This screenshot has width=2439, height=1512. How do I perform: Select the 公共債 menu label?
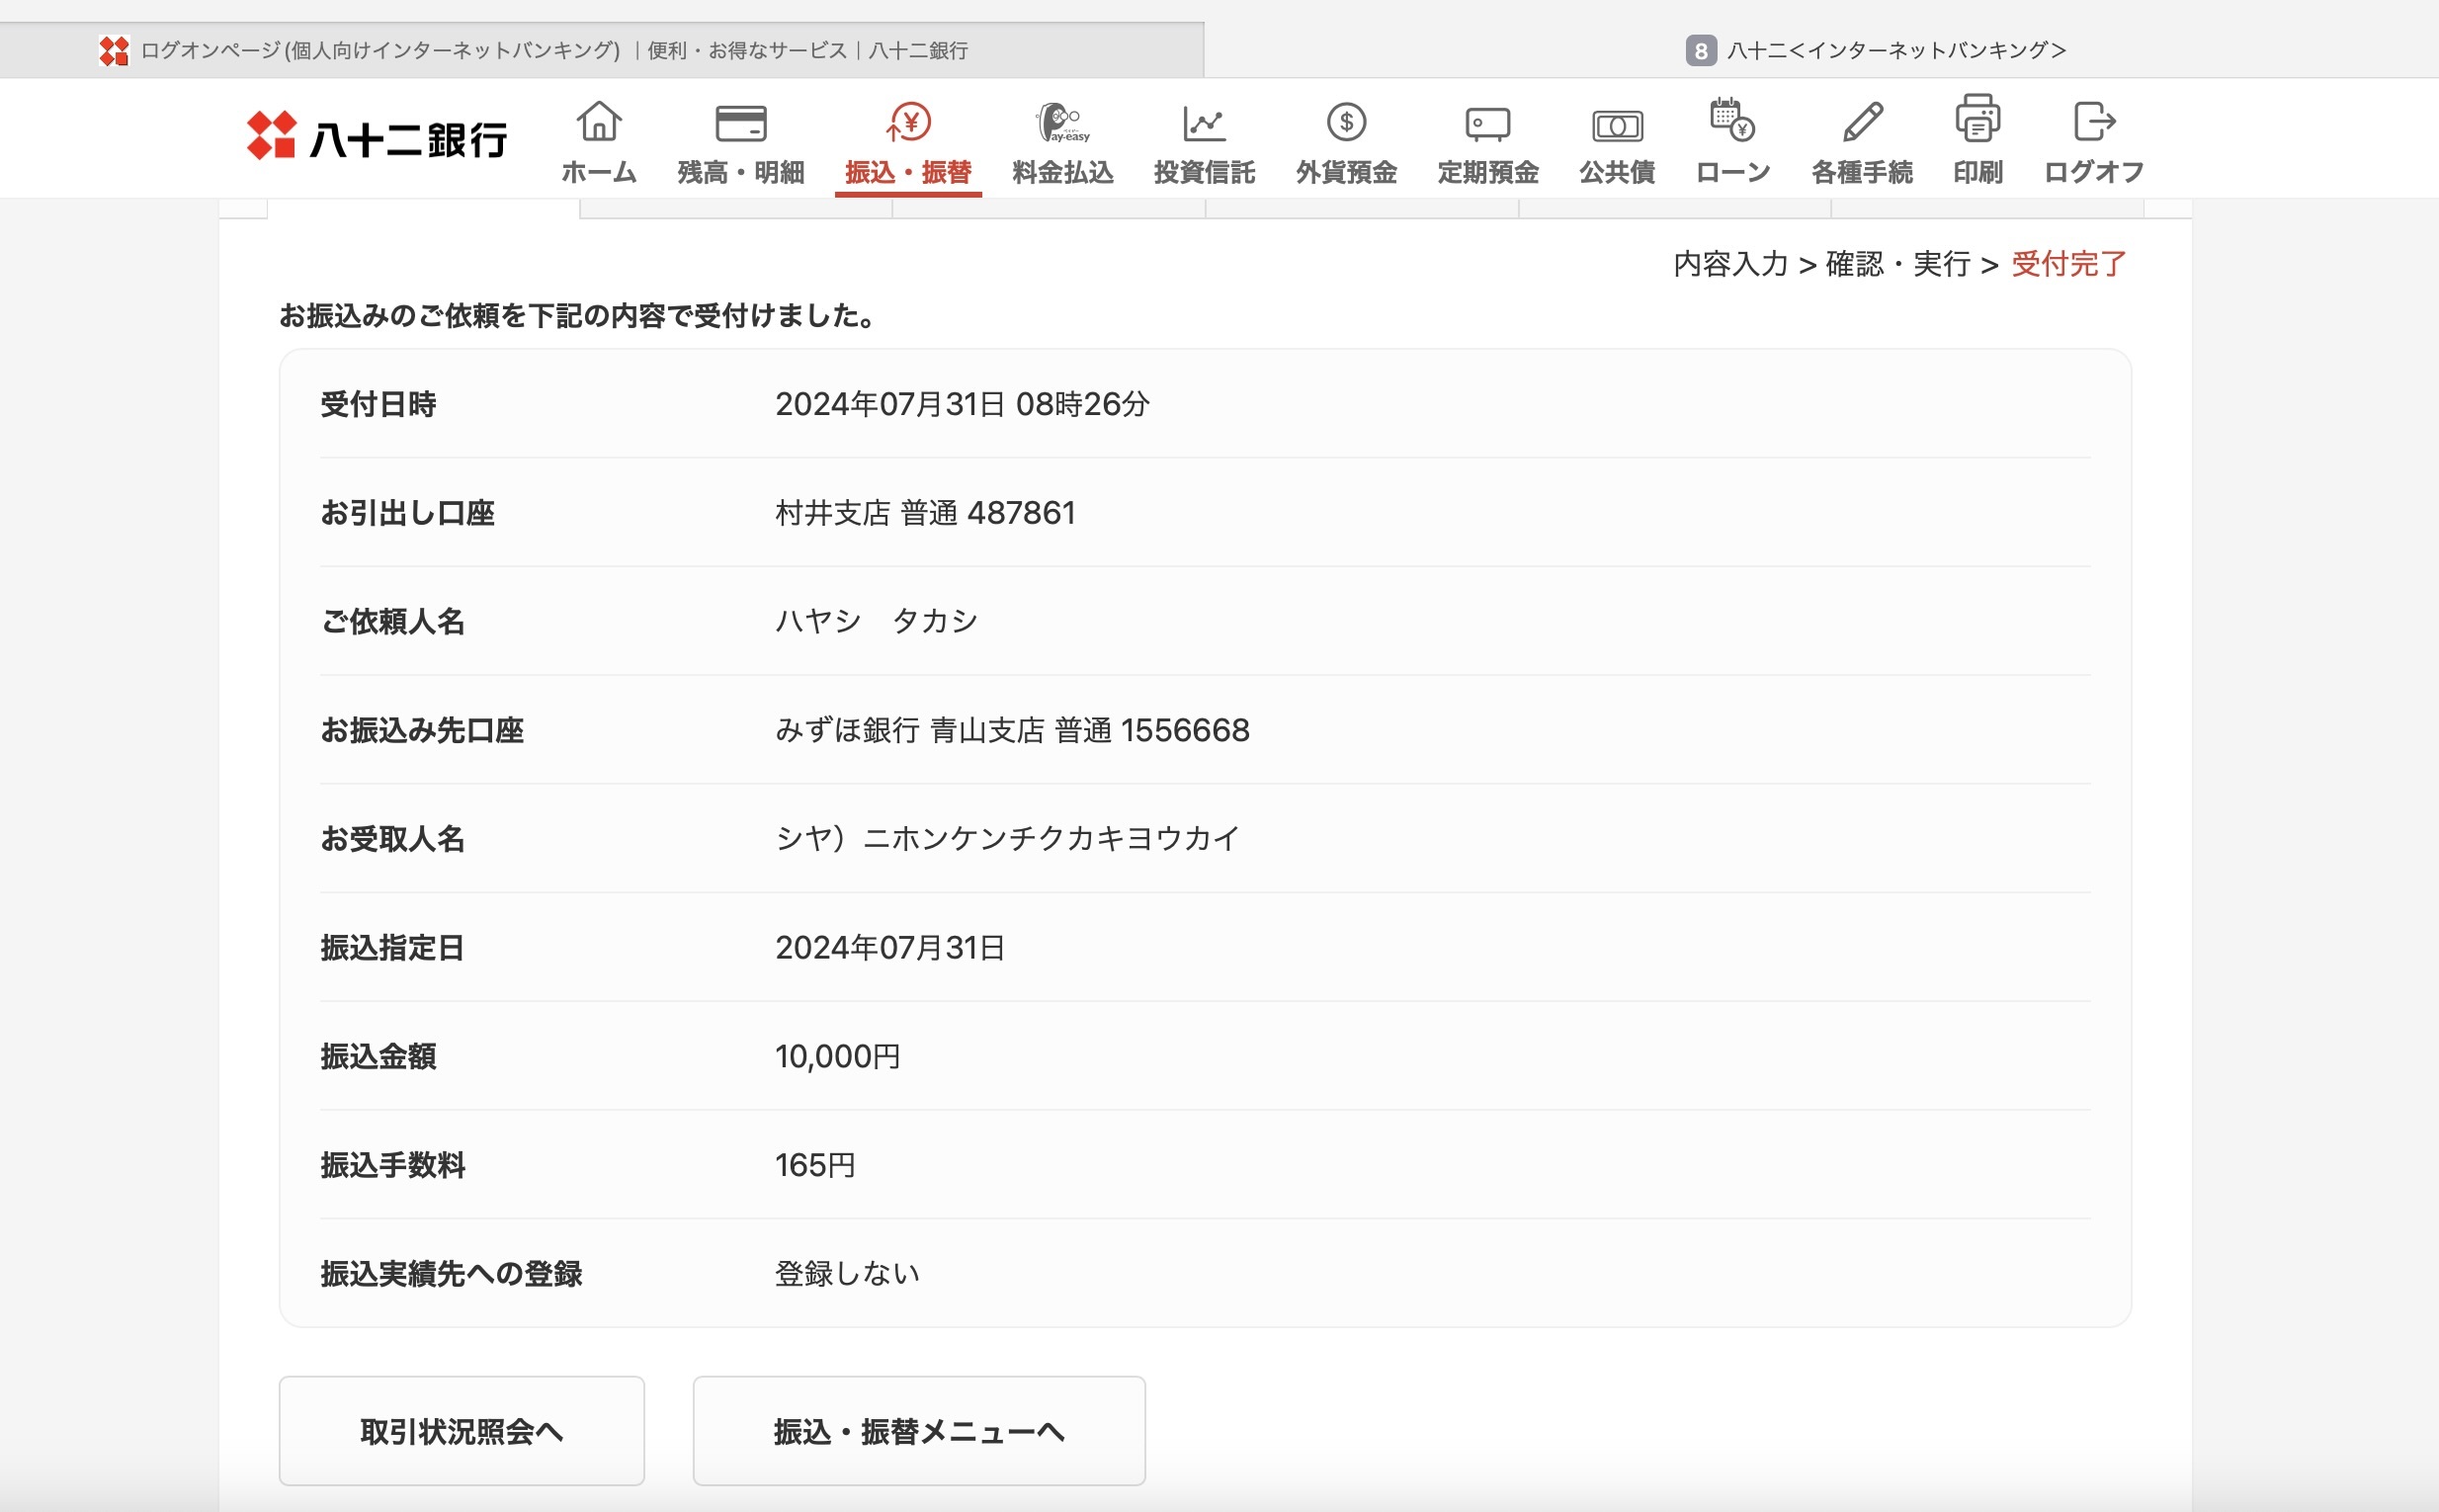click(1617, 172)
